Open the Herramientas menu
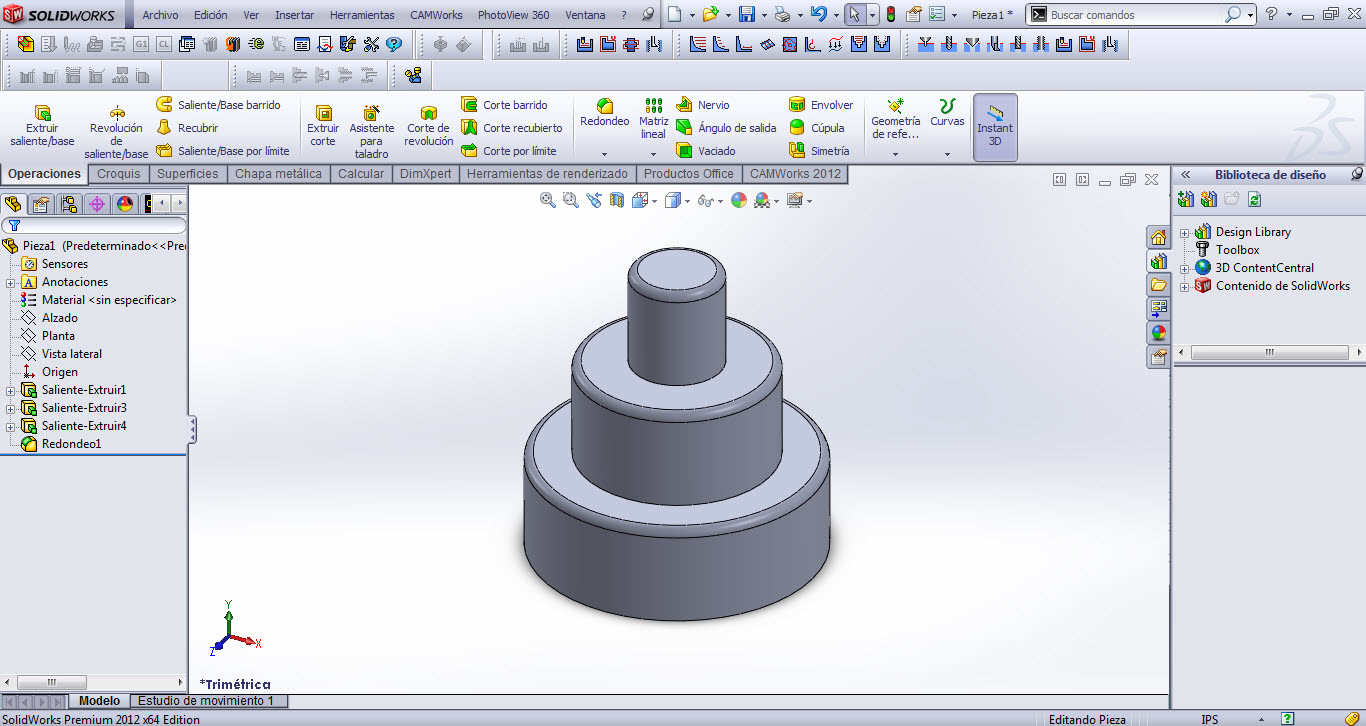The height and width of the screenshot is (726, 1366). [362, 15]
